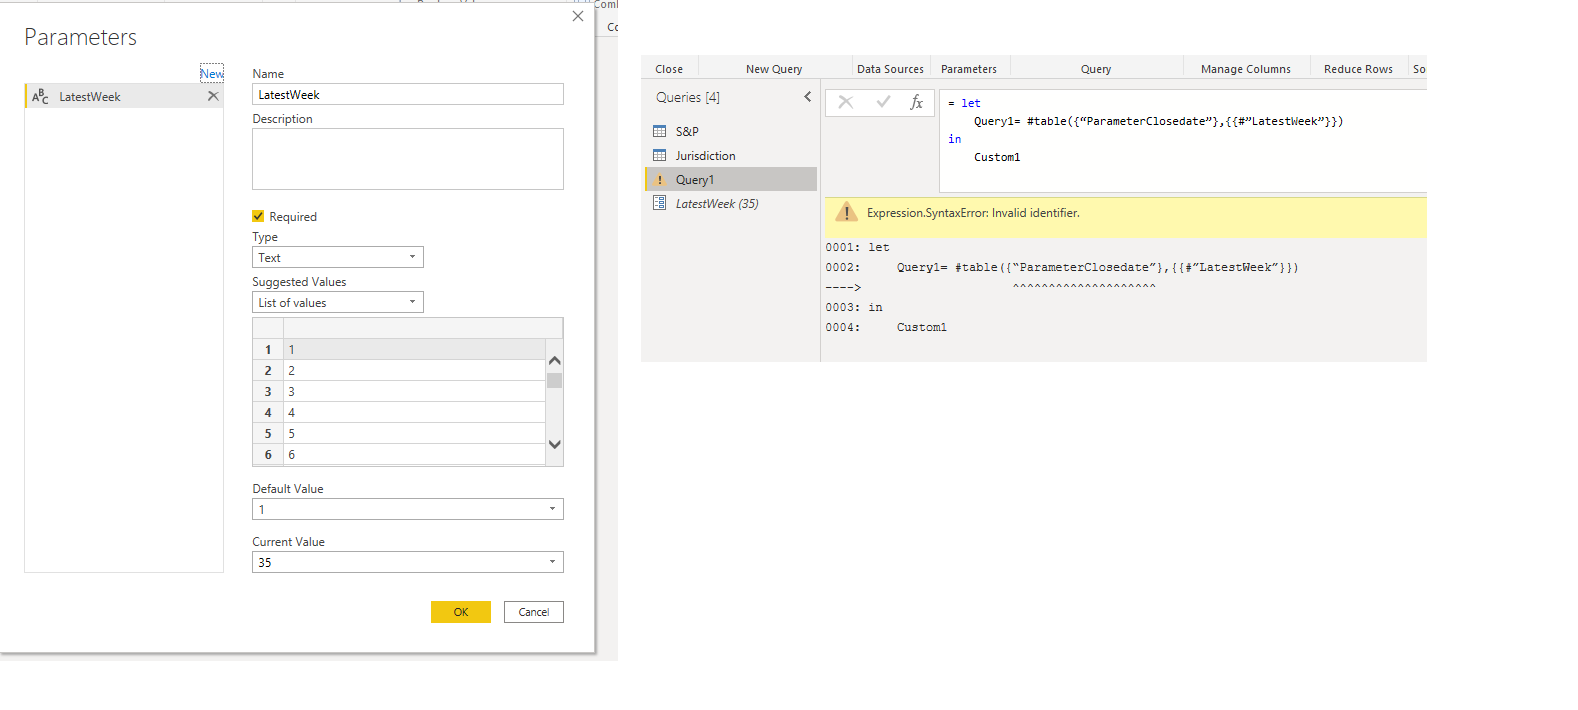Close the Parameters dialog with X
Image resolution: width=1578 pixels, height=710 pixels.
pyautogui.click(x=578, y=16)
